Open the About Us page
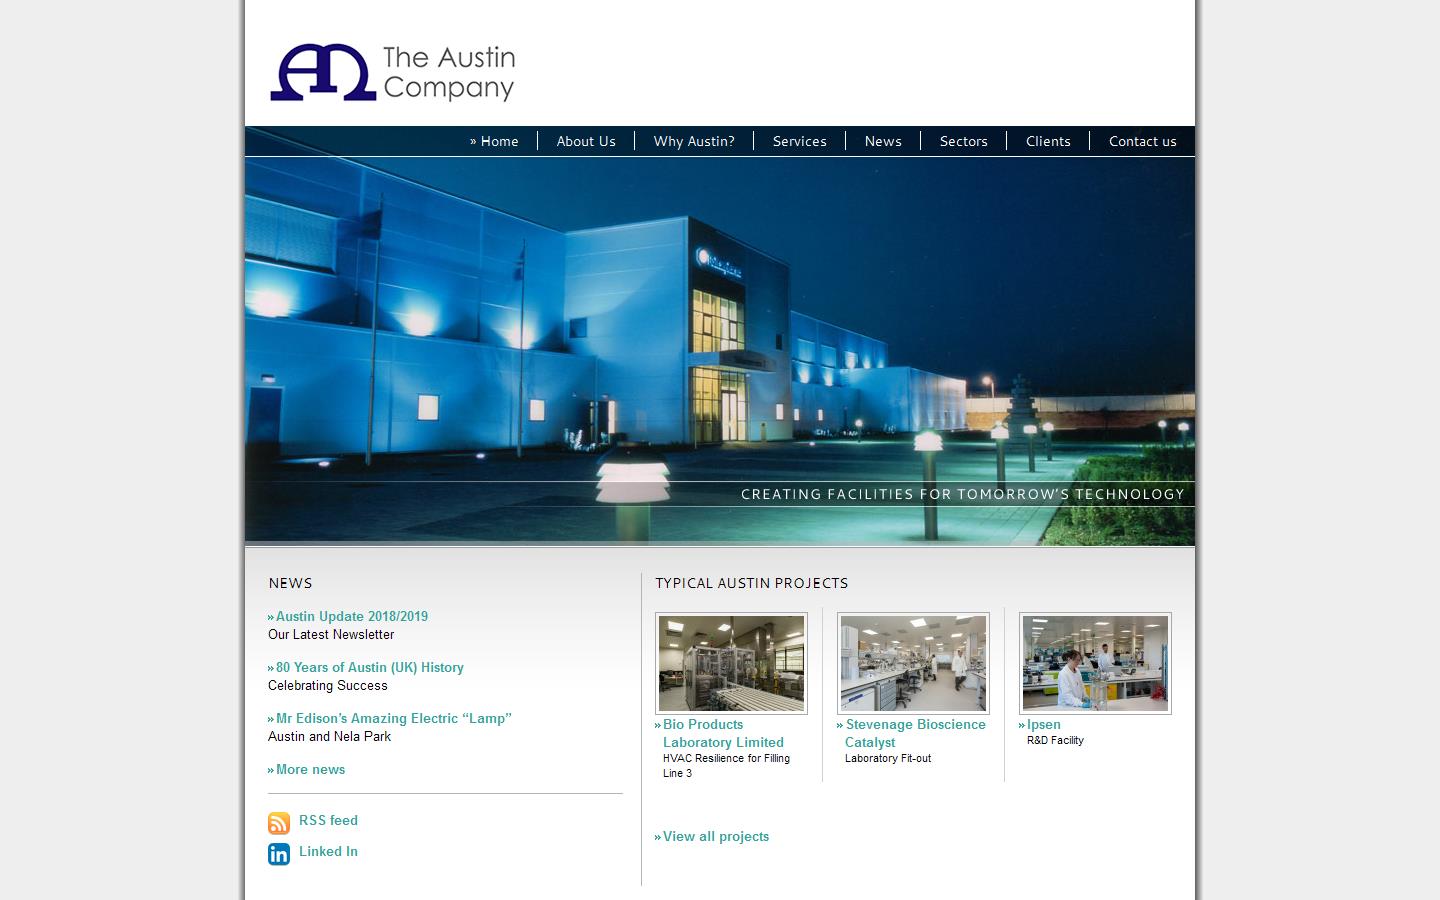 point(586,141)
